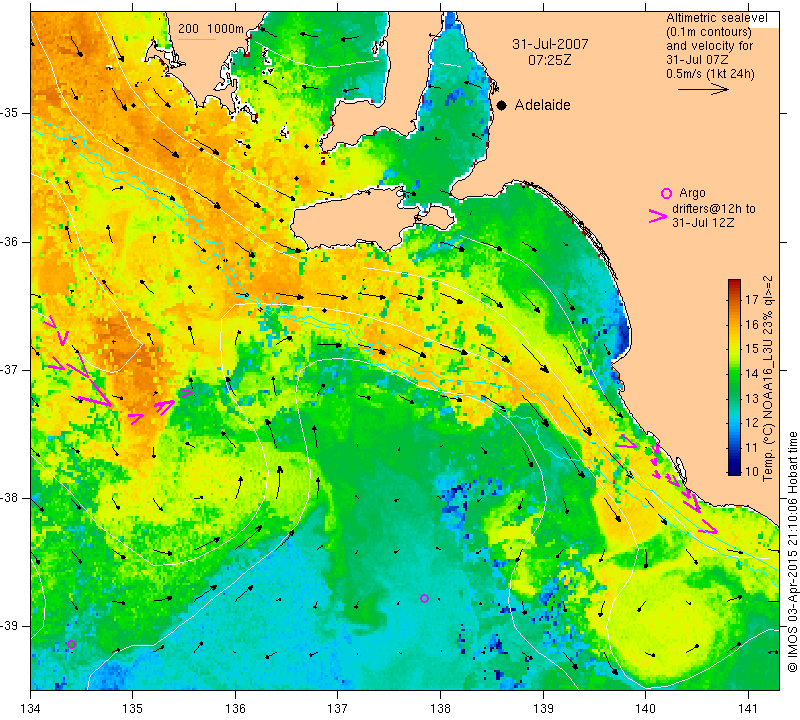Click the latitude axis label -39
The height and width of the screenshot is (720, 800).
coord(10,626)
